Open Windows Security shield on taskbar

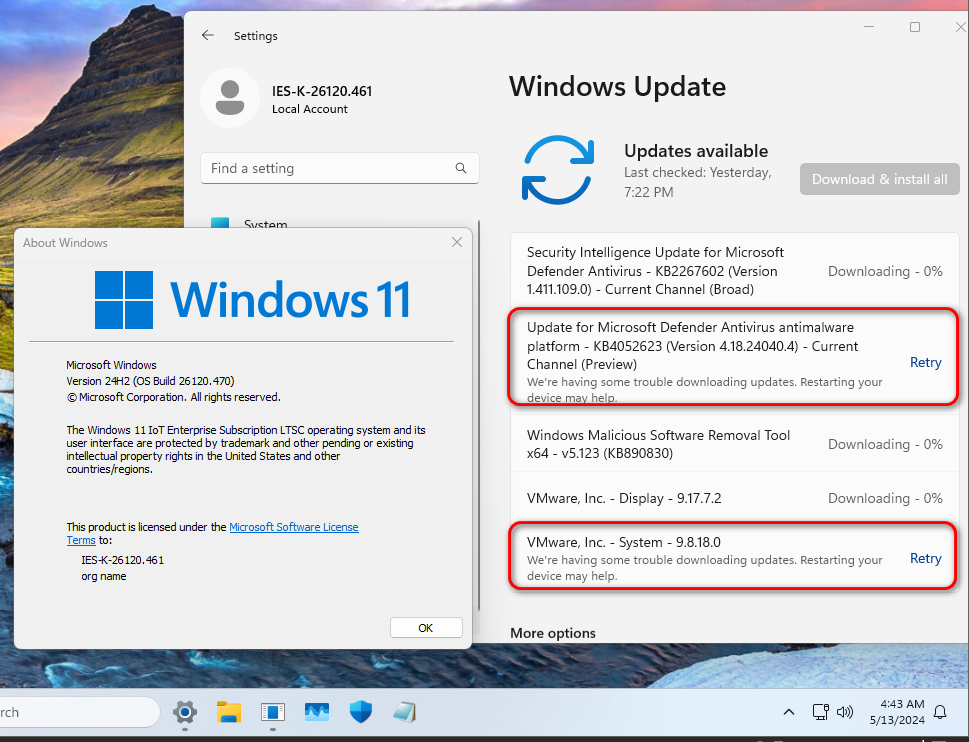(x=361, y=712)
